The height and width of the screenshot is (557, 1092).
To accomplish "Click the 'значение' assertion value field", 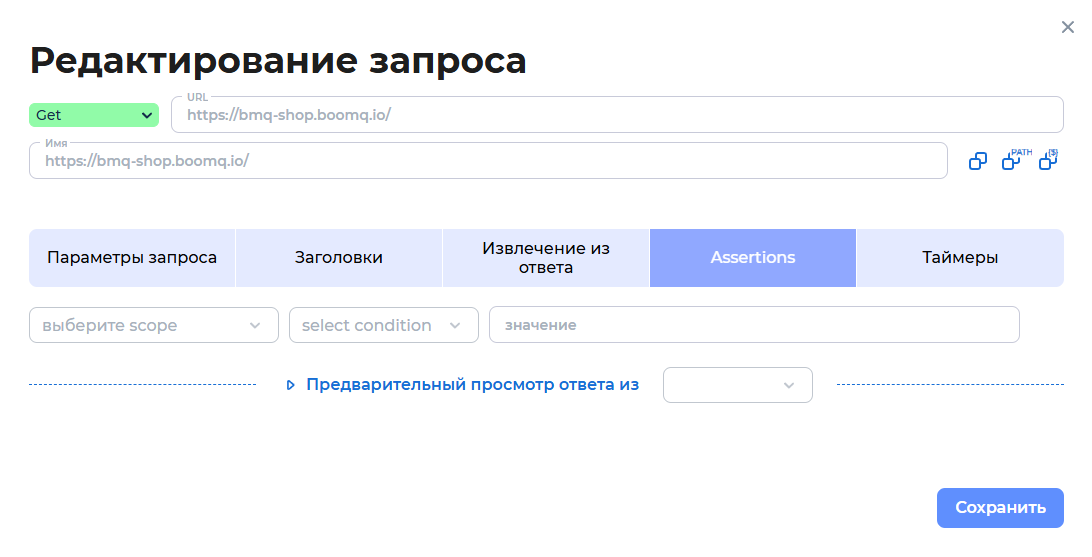I will tap(754, 325).
